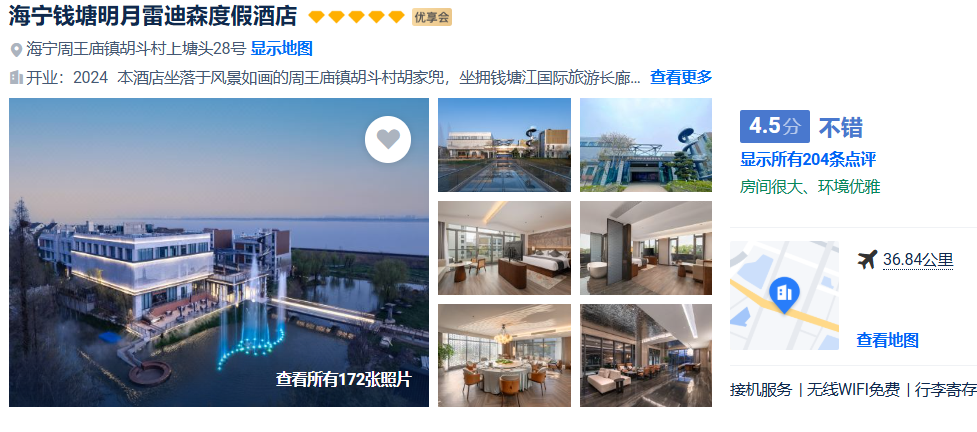Click 查看地图 link beside map
The image size is (977, 432).
(x=887, y=340)
